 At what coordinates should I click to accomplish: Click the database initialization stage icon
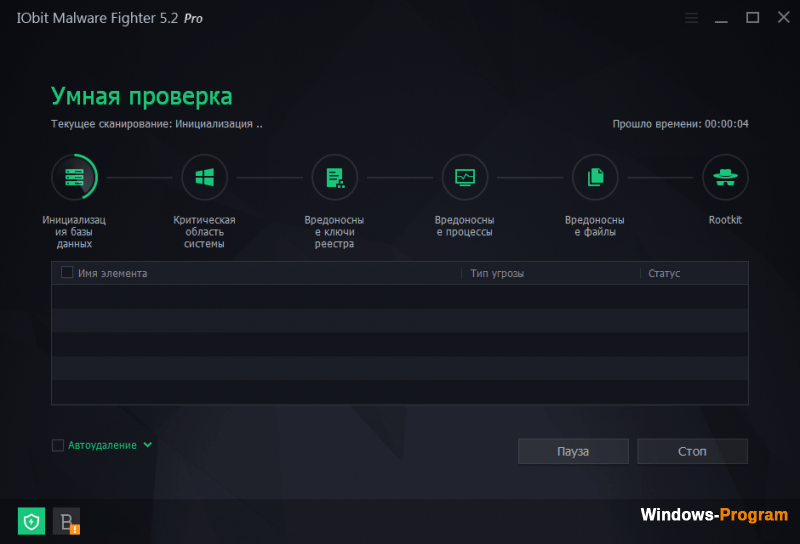(x=74, y=177)
